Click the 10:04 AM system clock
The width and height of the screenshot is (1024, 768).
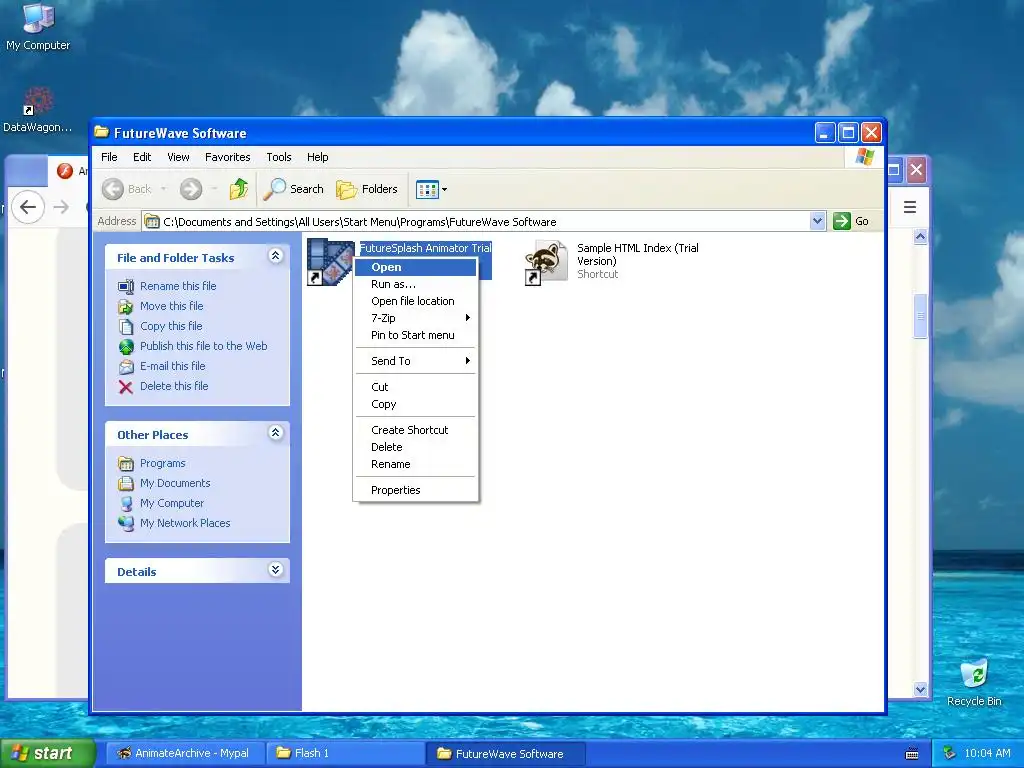click(x=987, y=754)
